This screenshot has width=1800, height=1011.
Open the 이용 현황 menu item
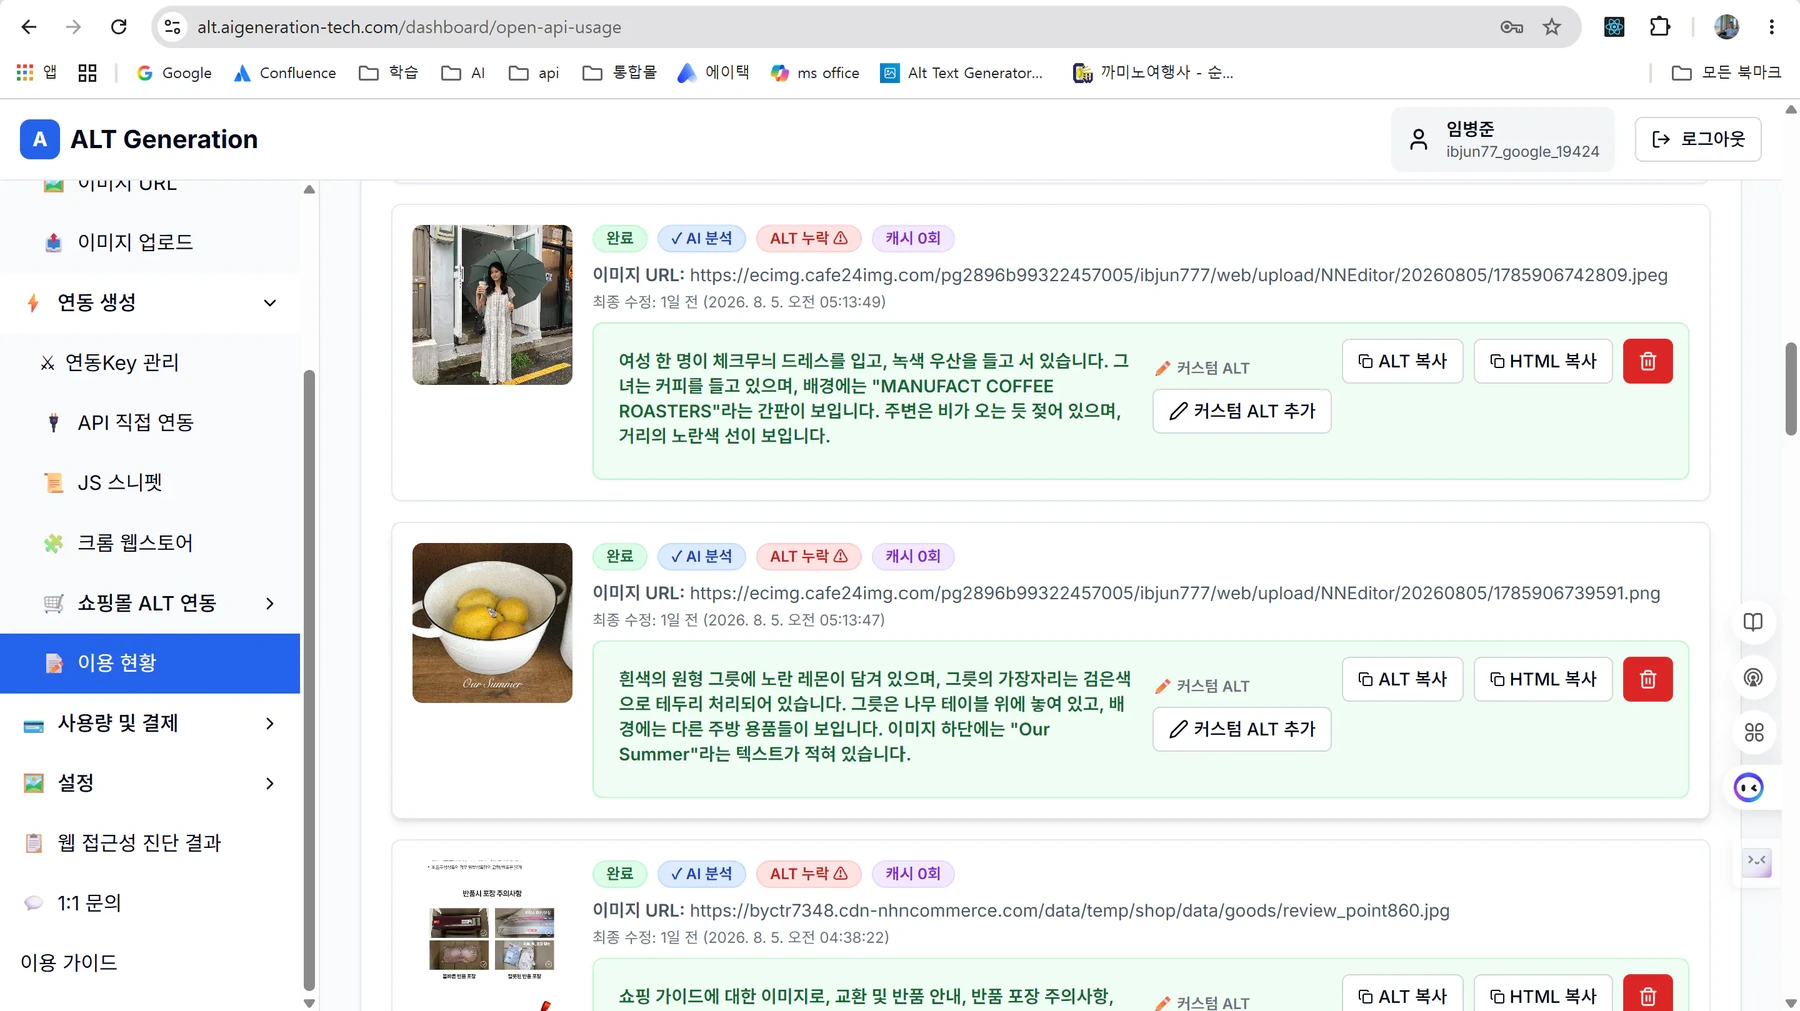click(150, 663)
